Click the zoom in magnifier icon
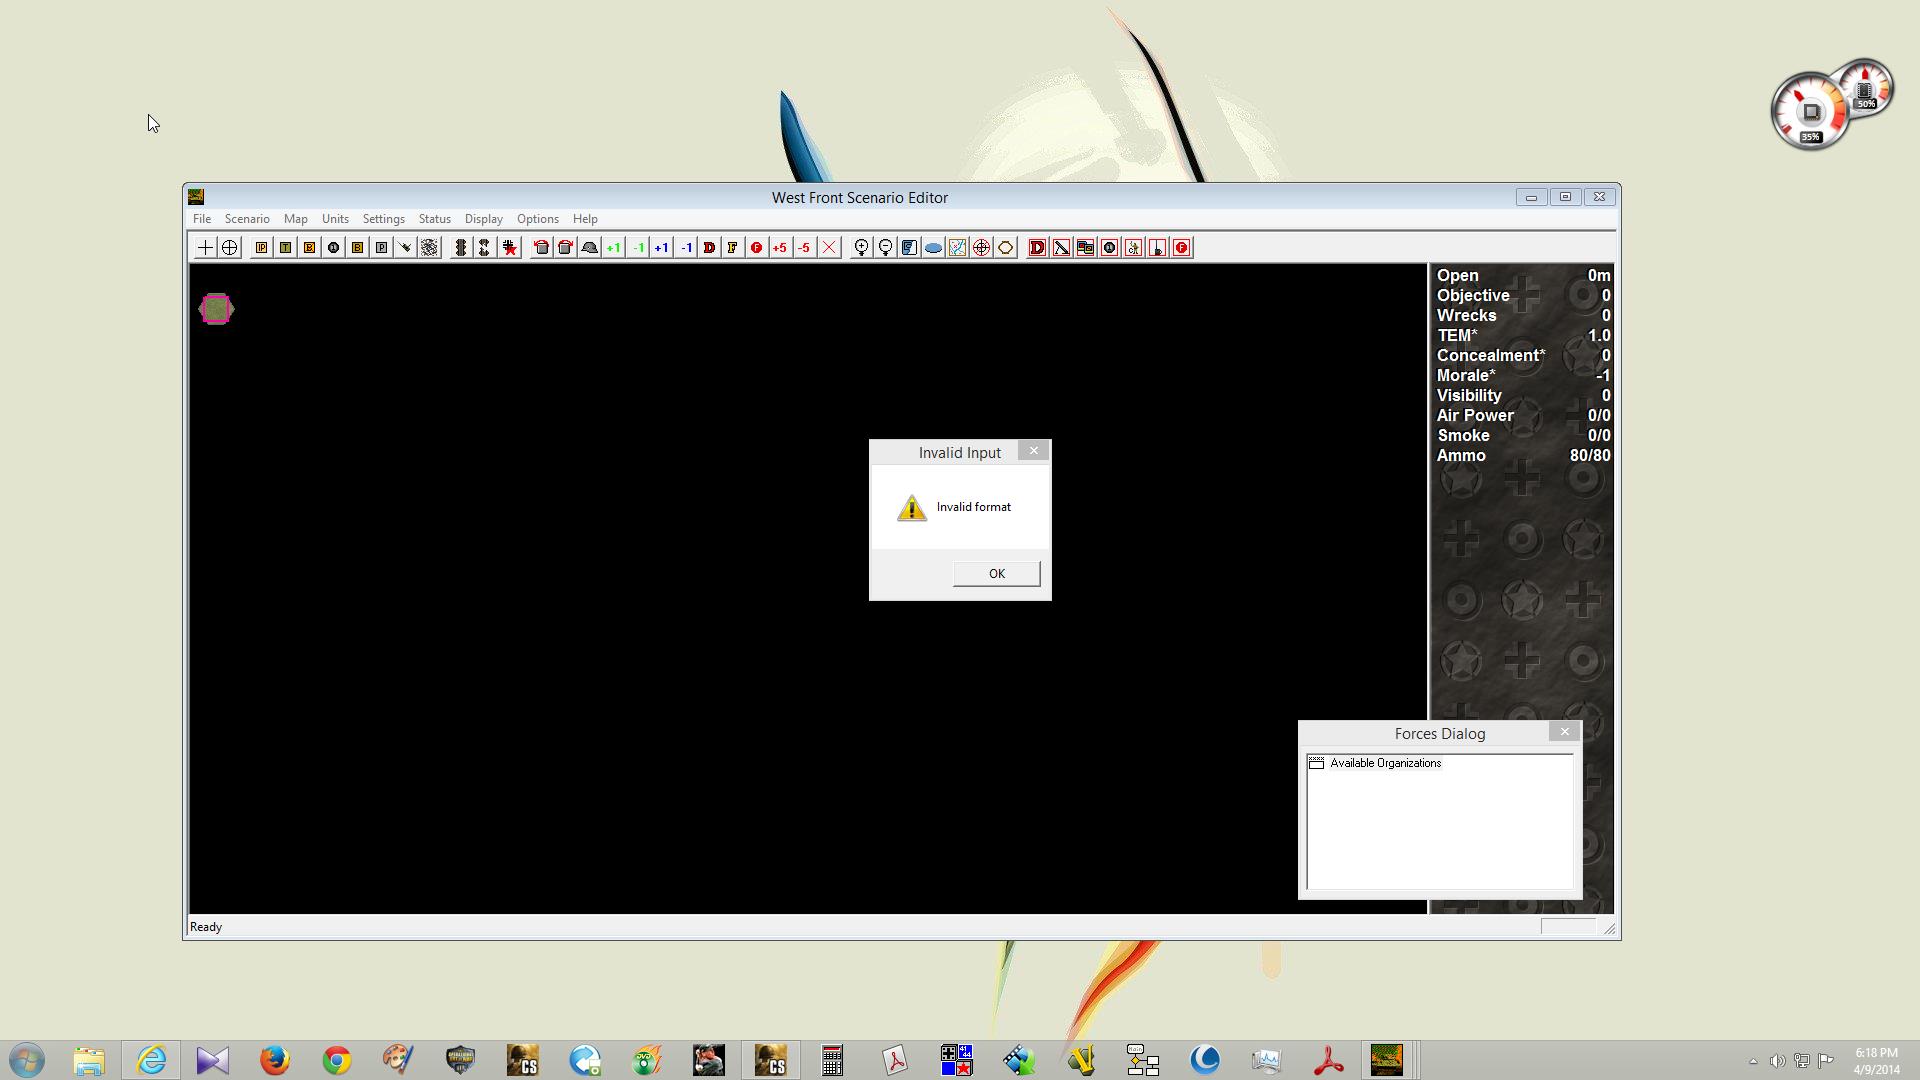This screenshot has height=1080, width=1920. [x=861, y=248]
